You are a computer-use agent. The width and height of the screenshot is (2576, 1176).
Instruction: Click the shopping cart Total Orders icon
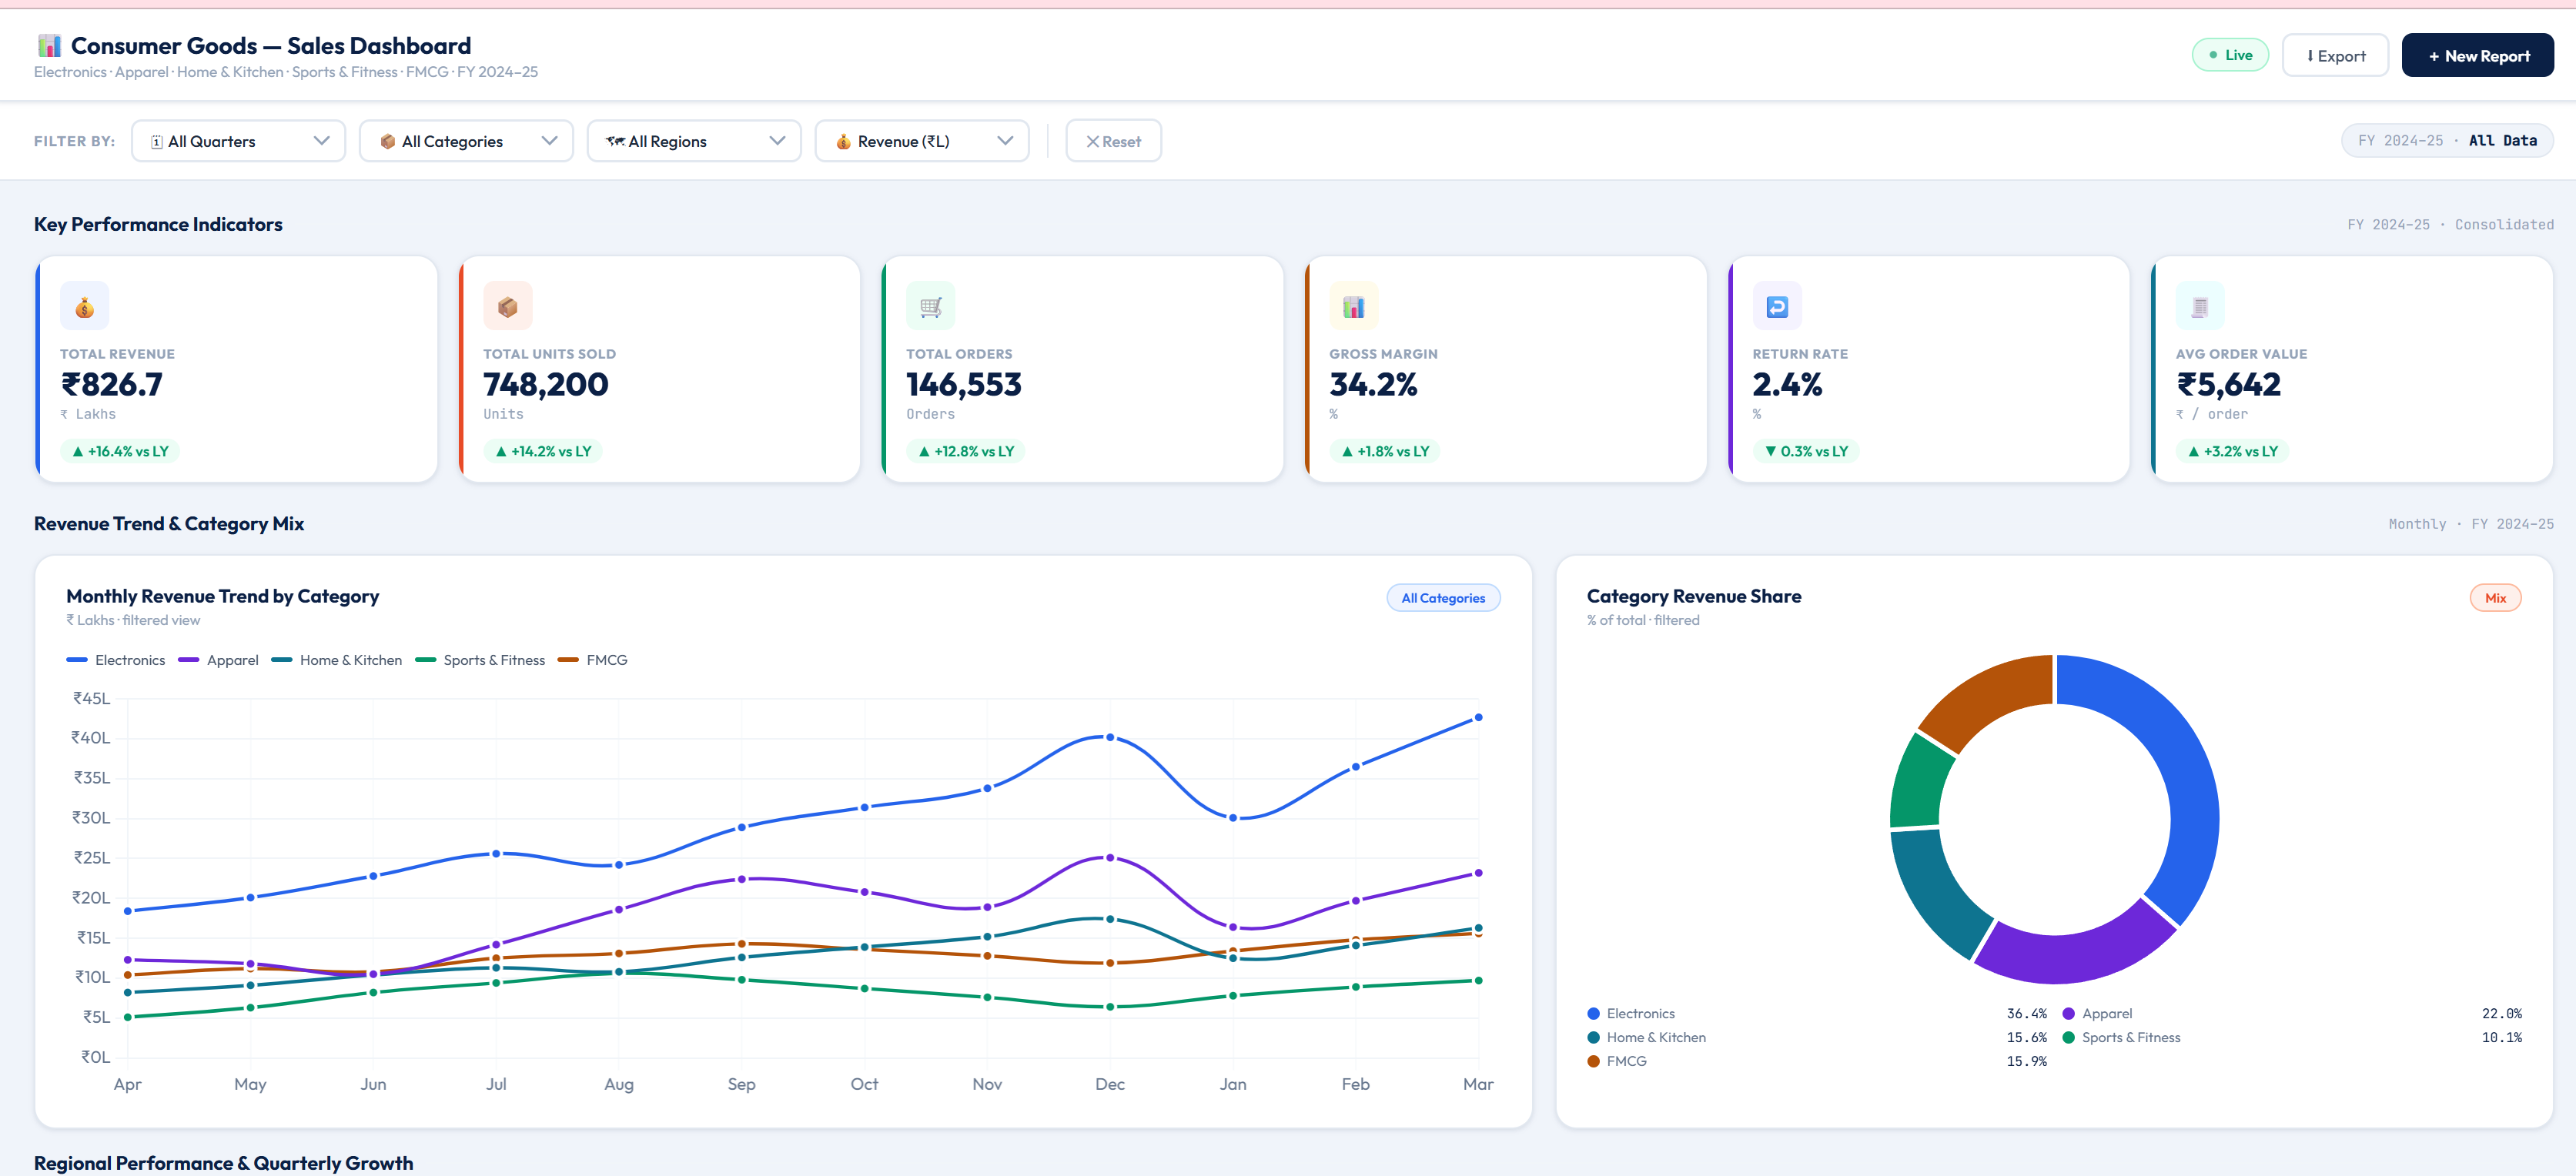[931, 306]
